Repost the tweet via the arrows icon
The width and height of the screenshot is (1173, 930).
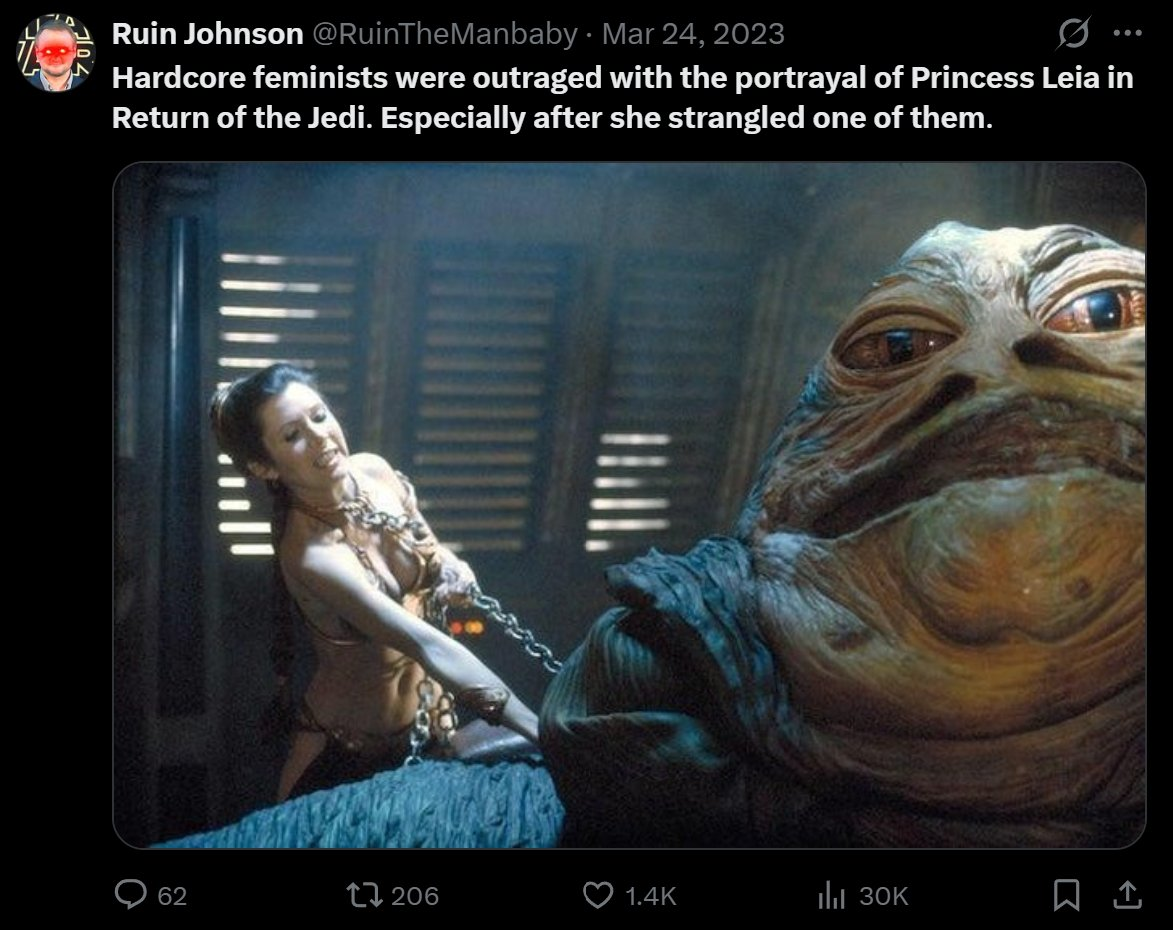(x=364, y=895)
